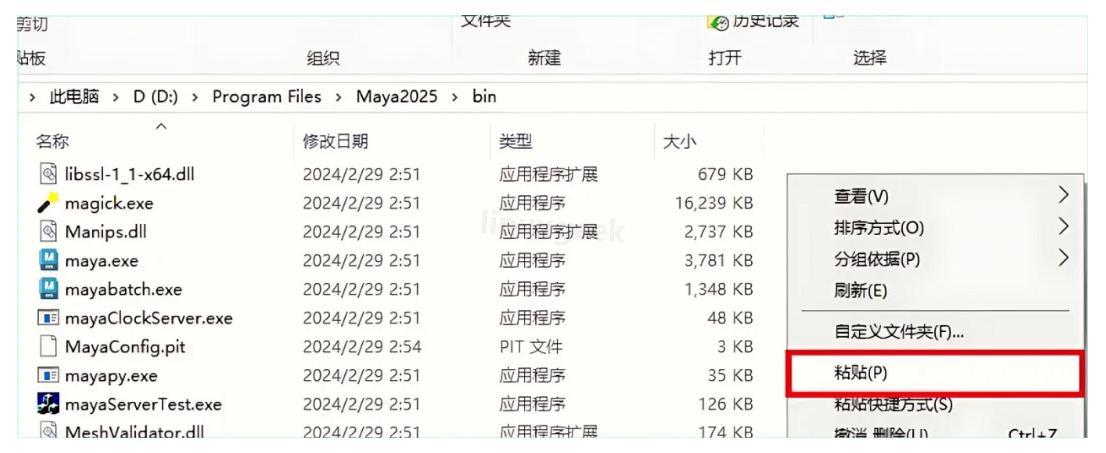Open the history records icon button
The height and width of the screenshot is (453, 1106).
(x=716, y=22)
